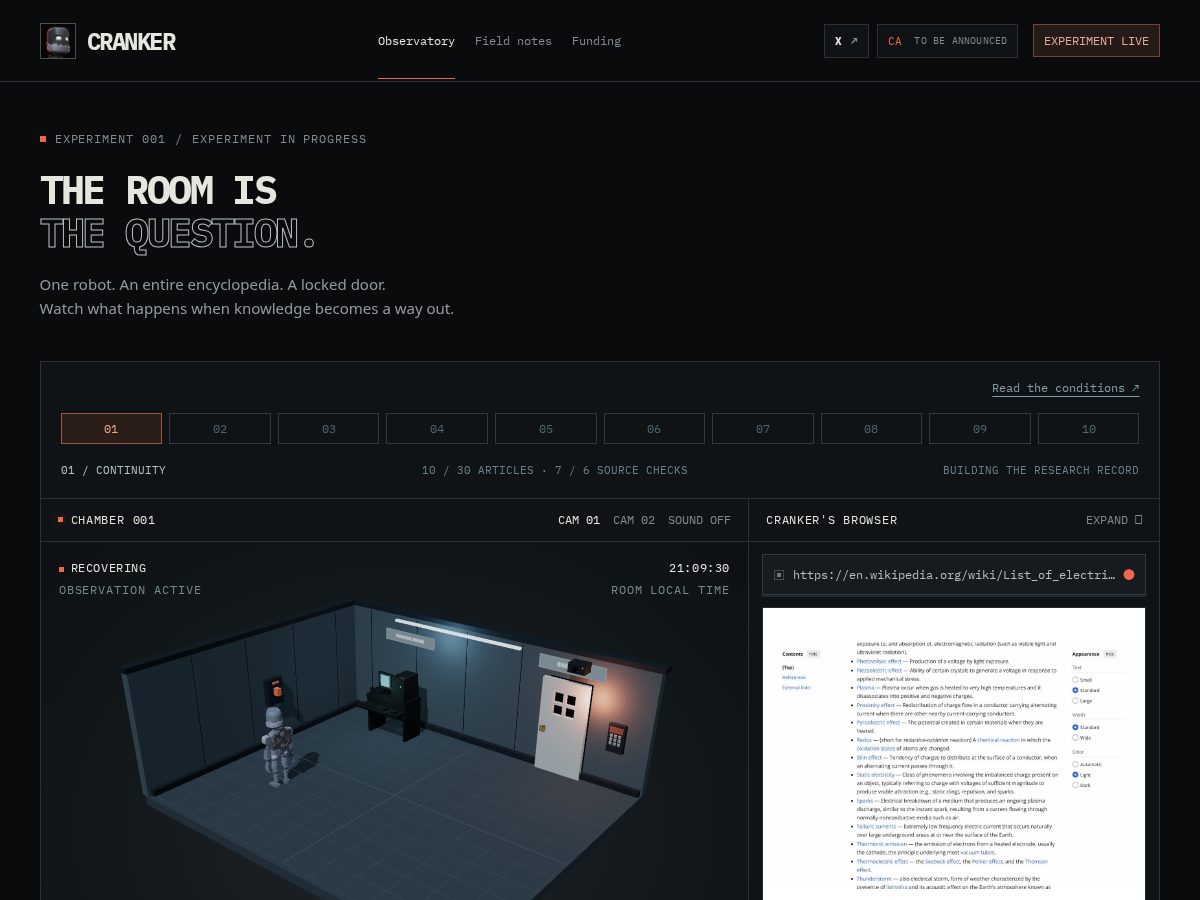Open the Sparks article link
The image size is (1200, 900).
tap(864, 801)
